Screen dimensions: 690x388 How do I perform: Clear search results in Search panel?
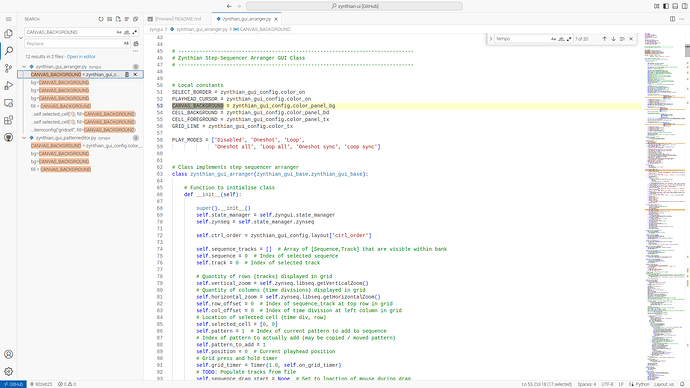coord(110,19)
